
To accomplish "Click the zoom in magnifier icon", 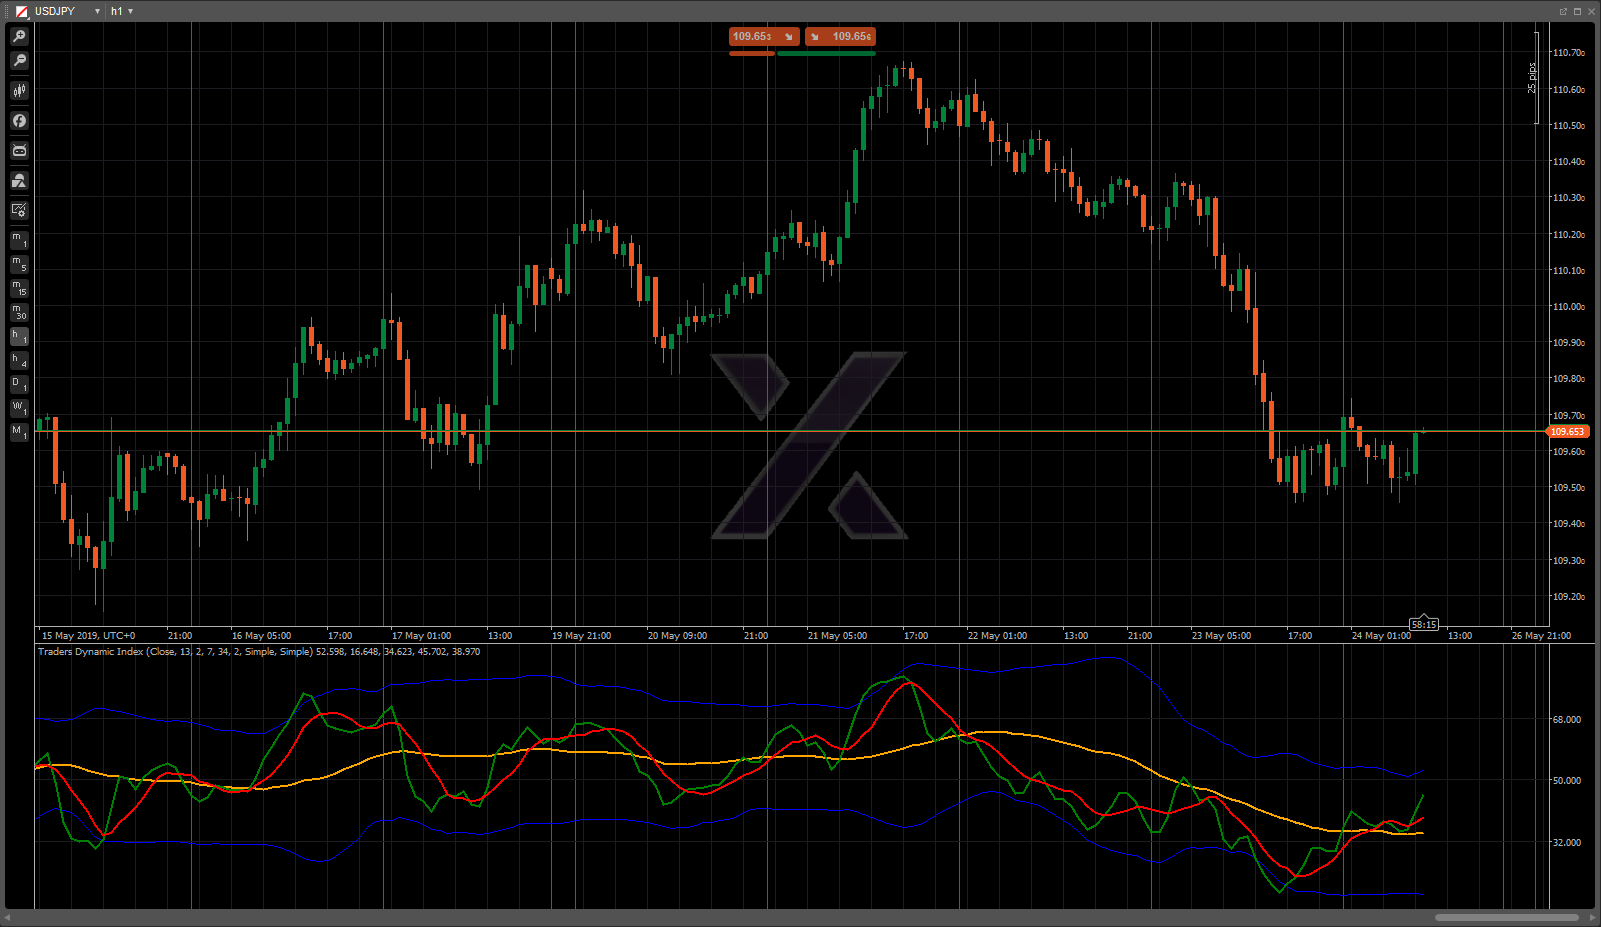I will [x=19, y=37].
